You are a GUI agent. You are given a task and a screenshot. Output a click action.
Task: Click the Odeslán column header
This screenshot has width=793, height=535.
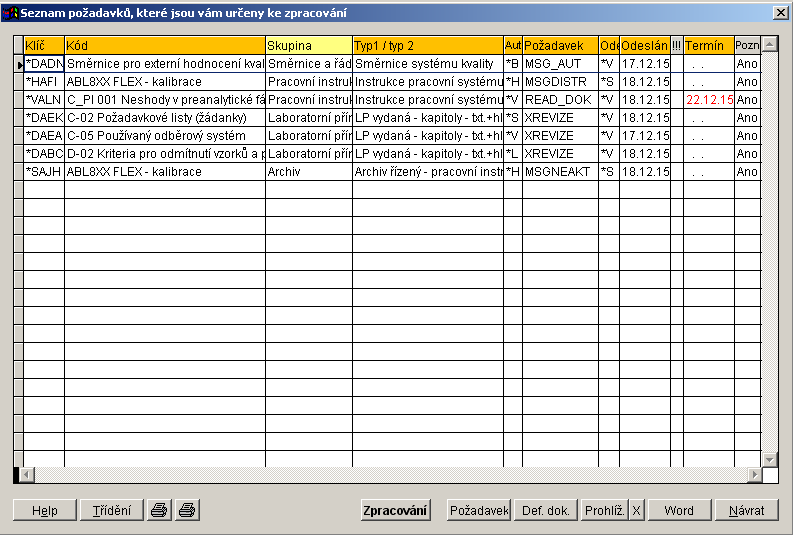(x=644, y=46)
